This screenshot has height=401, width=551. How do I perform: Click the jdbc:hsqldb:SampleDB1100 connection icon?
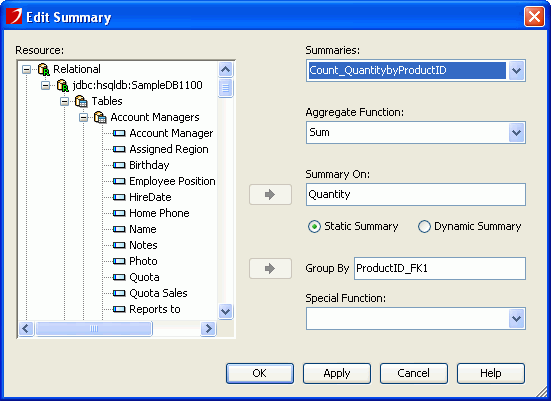pyautogui.click(x=63, y=85)
